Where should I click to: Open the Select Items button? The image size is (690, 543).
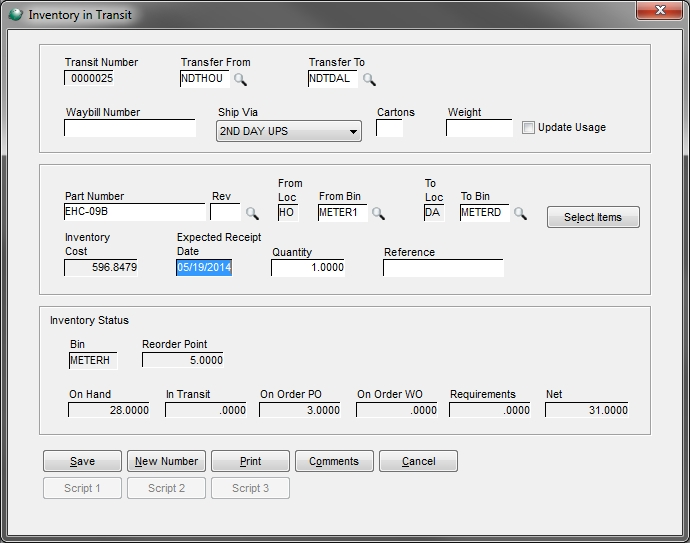pyautogui.click(x=593, y=217)
